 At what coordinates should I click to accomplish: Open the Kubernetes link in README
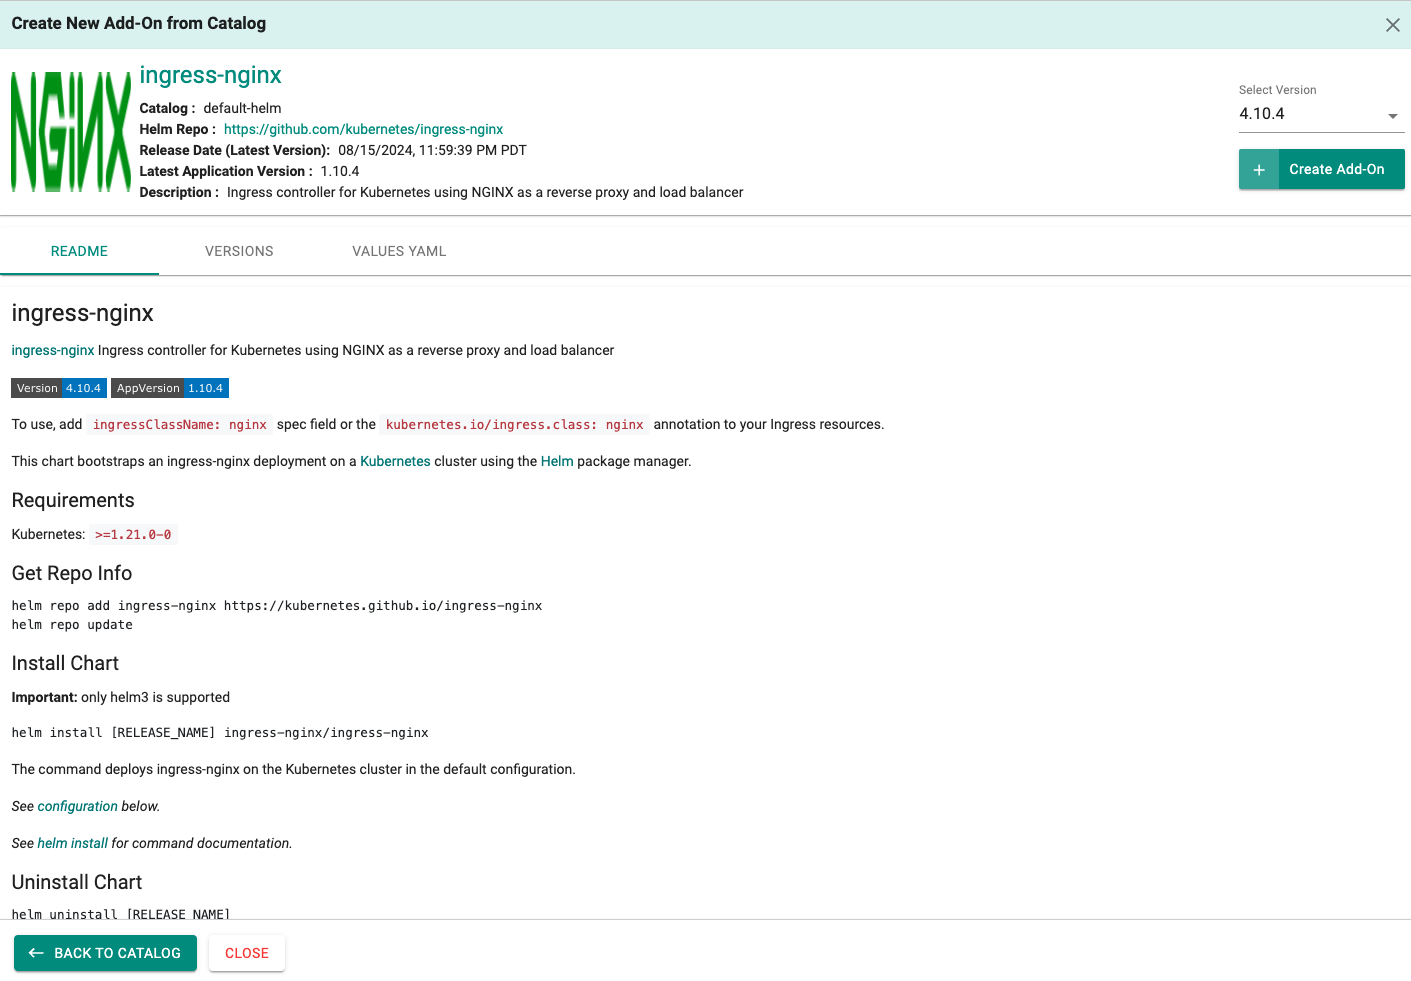(395, 461)
